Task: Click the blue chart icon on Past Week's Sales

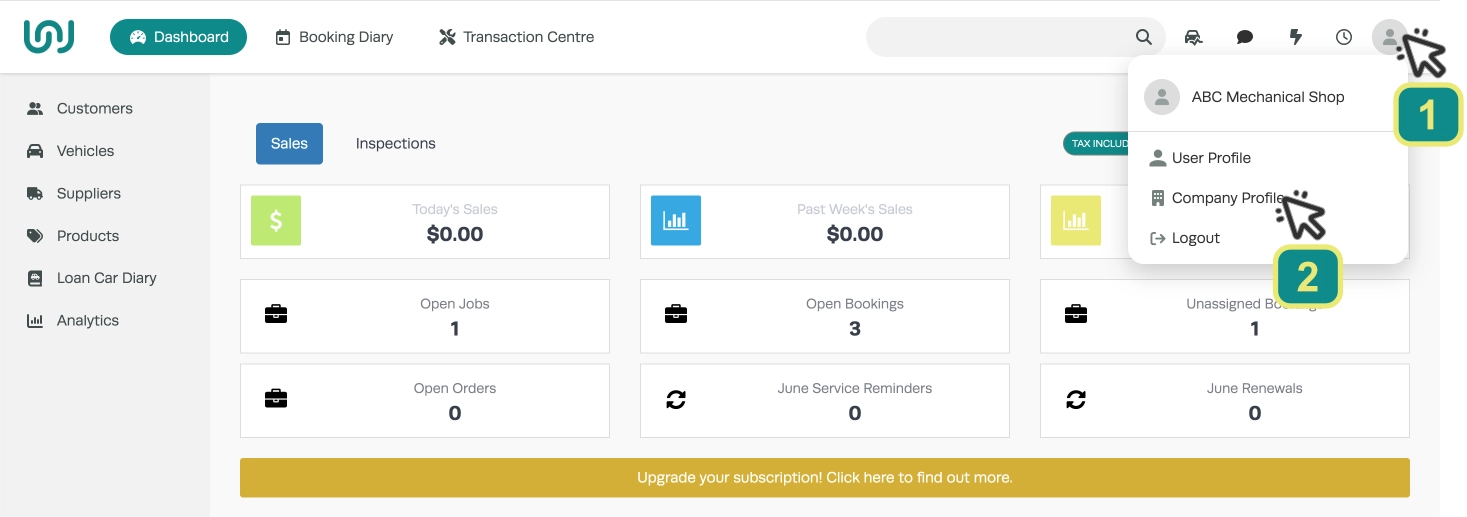Action: coord(676,221)
